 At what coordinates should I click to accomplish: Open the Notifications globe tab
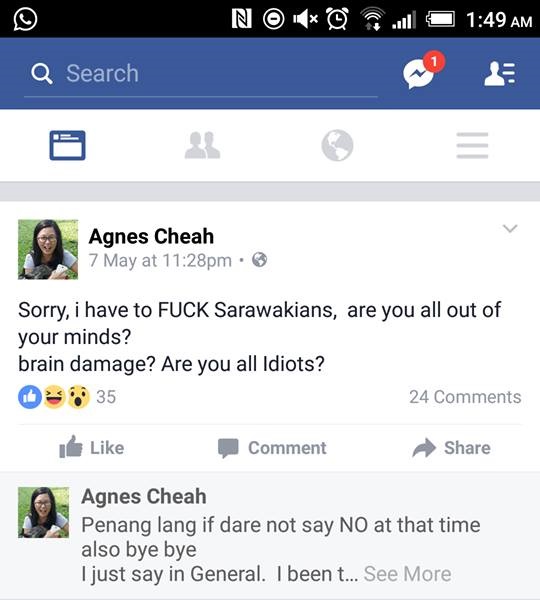pyautogui.click(x=337, y=145)
